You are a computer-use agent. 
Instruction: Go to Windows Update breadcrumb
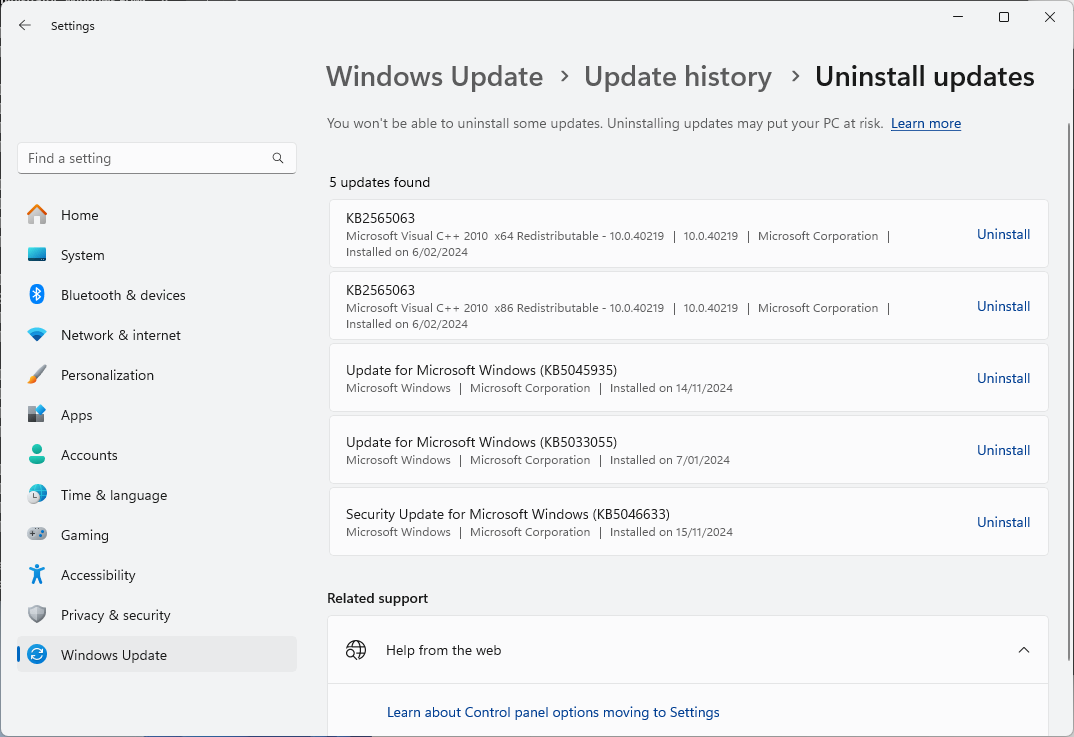pyautogui.click(x=434, y=77)
